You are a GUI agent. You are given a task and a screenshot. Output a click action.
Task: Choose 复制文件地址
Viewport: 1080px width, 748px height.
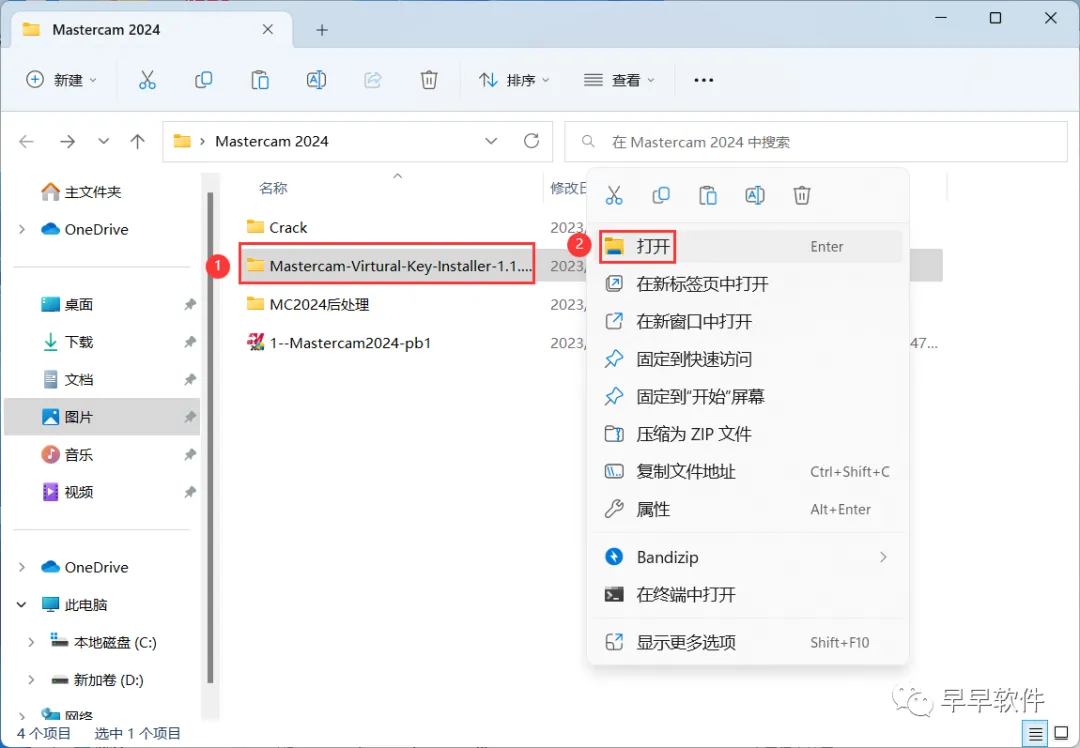tap(747, 471)
